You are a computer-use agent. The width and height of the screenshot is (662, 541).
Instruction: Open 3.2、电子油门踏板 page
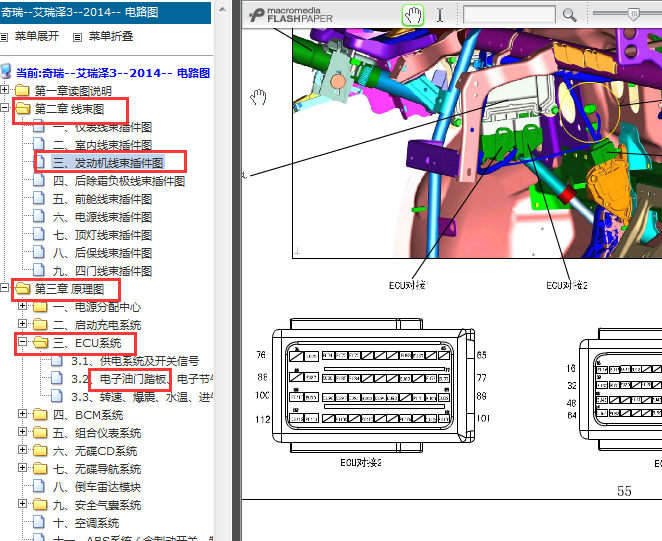click(141, 379)
